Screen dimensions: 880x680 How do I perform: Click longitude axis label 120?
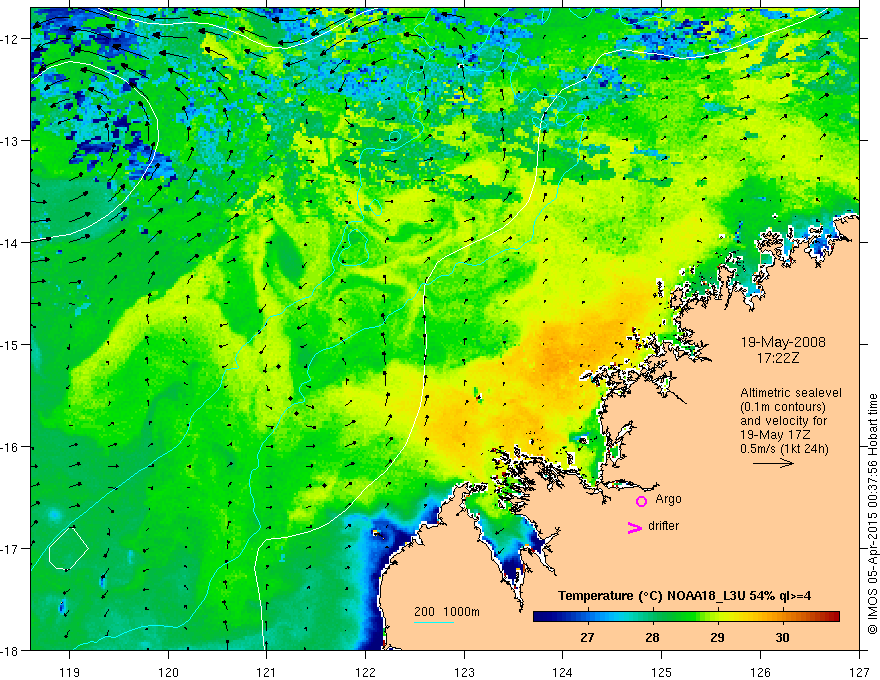point(168,672)
